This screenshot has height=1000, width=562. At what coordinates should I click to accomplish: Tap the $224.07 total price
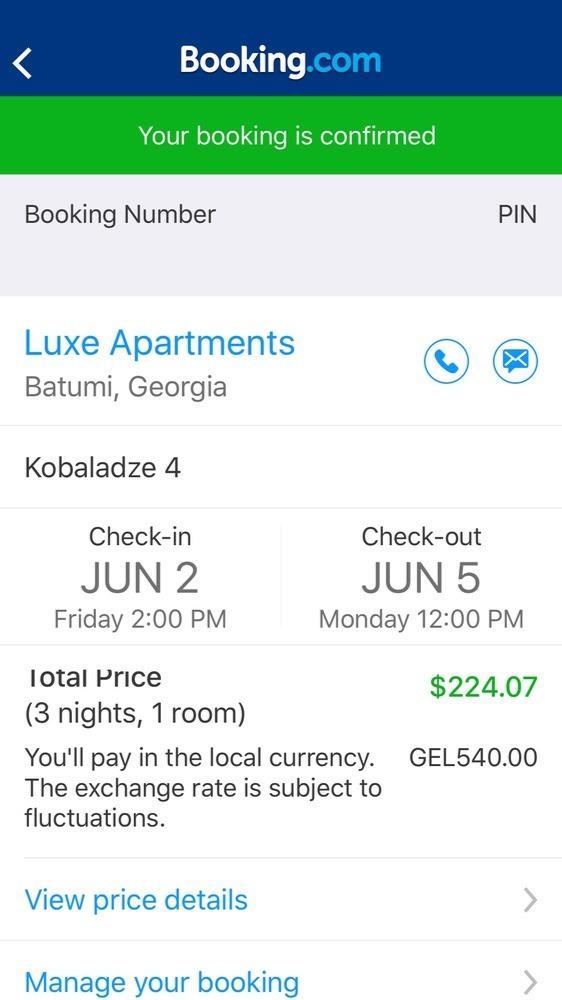484,687
